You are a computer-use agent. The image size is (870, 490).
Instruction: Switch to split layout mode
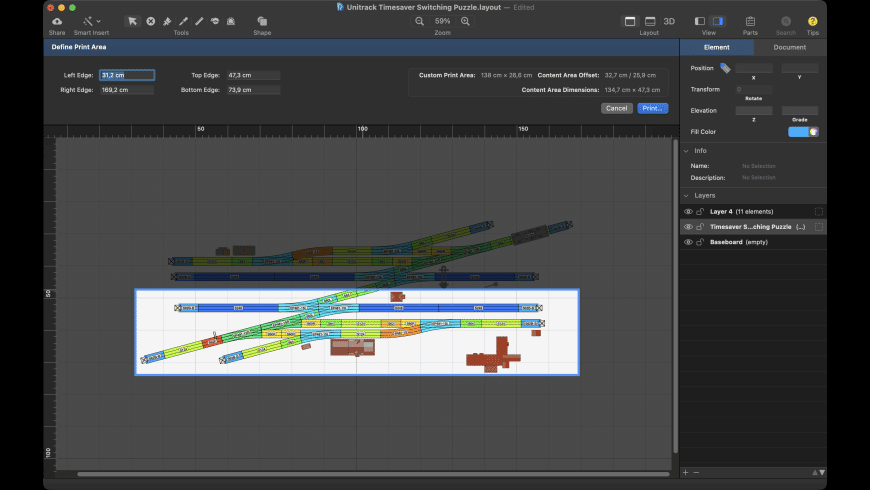click(x=650, y=21)
